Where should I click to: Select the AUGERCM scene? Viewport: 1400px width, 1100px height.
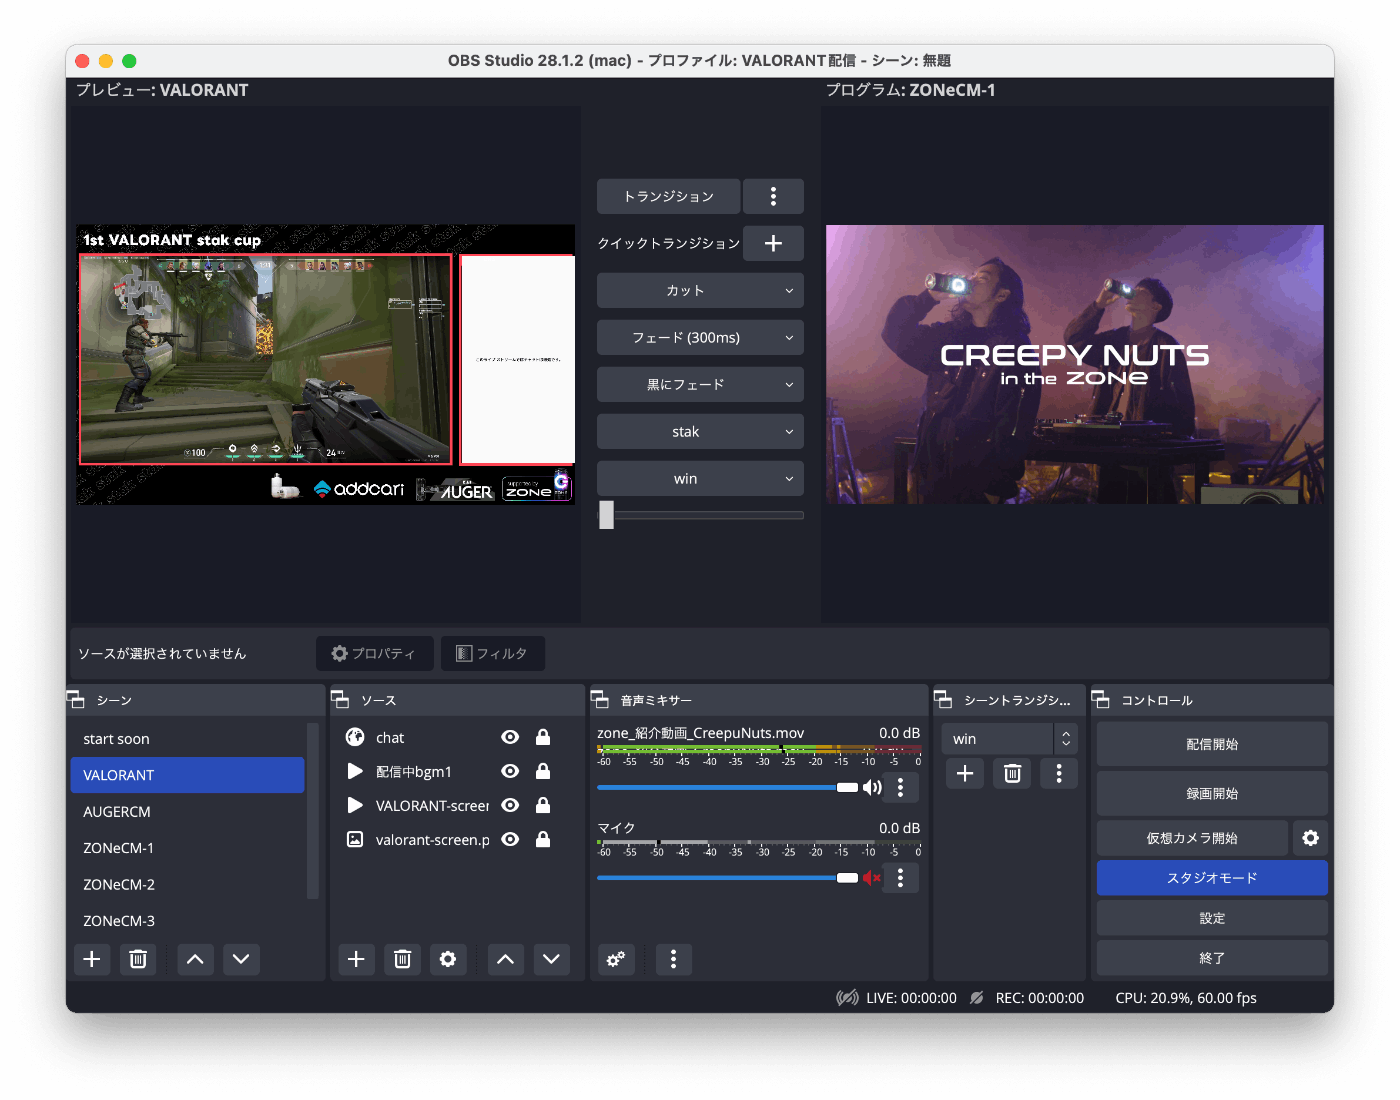tap(187, 812)
